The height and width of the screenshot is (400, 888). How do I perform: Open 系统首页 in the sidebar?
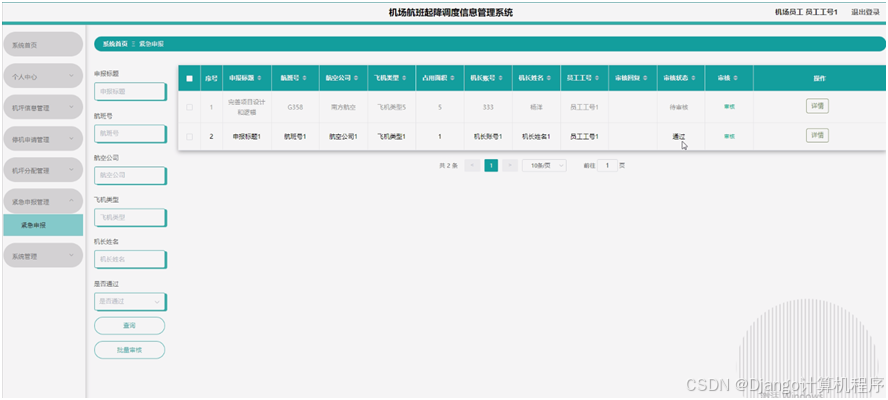coord(43,44)
